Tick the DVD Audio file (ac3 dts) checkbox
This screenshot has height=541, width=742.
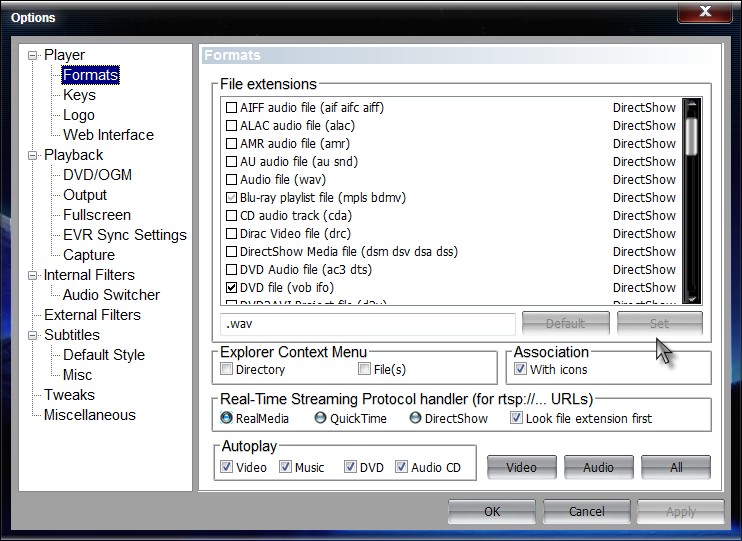(x=231, y=269)
